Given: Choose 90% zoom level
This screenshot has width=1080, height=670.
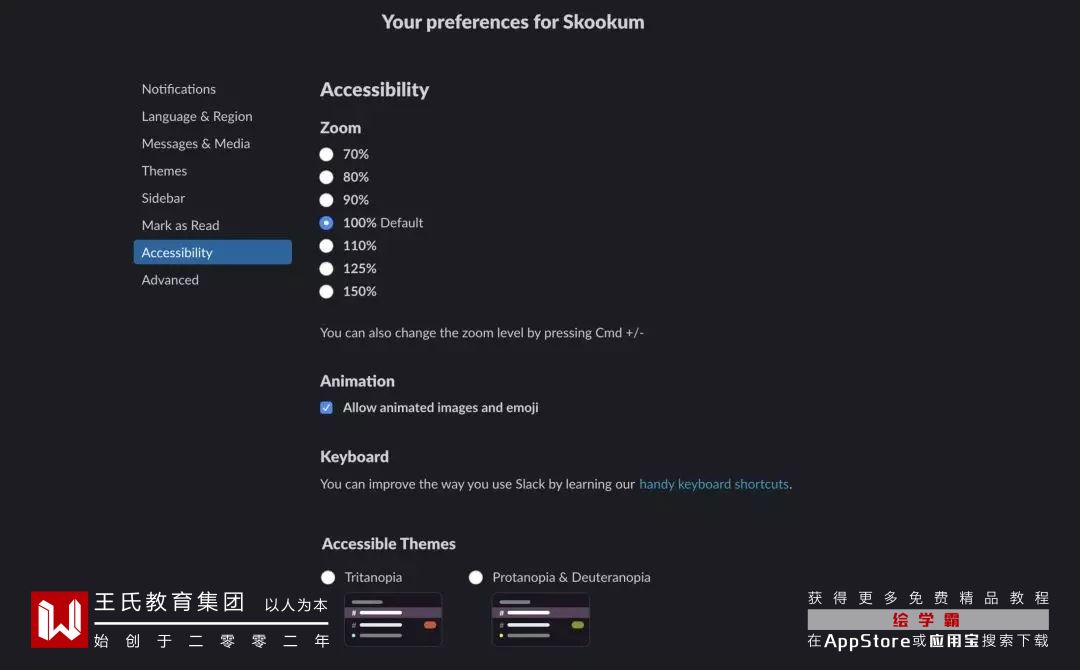Looking at the screenshot, I should [x=326, y=200].
